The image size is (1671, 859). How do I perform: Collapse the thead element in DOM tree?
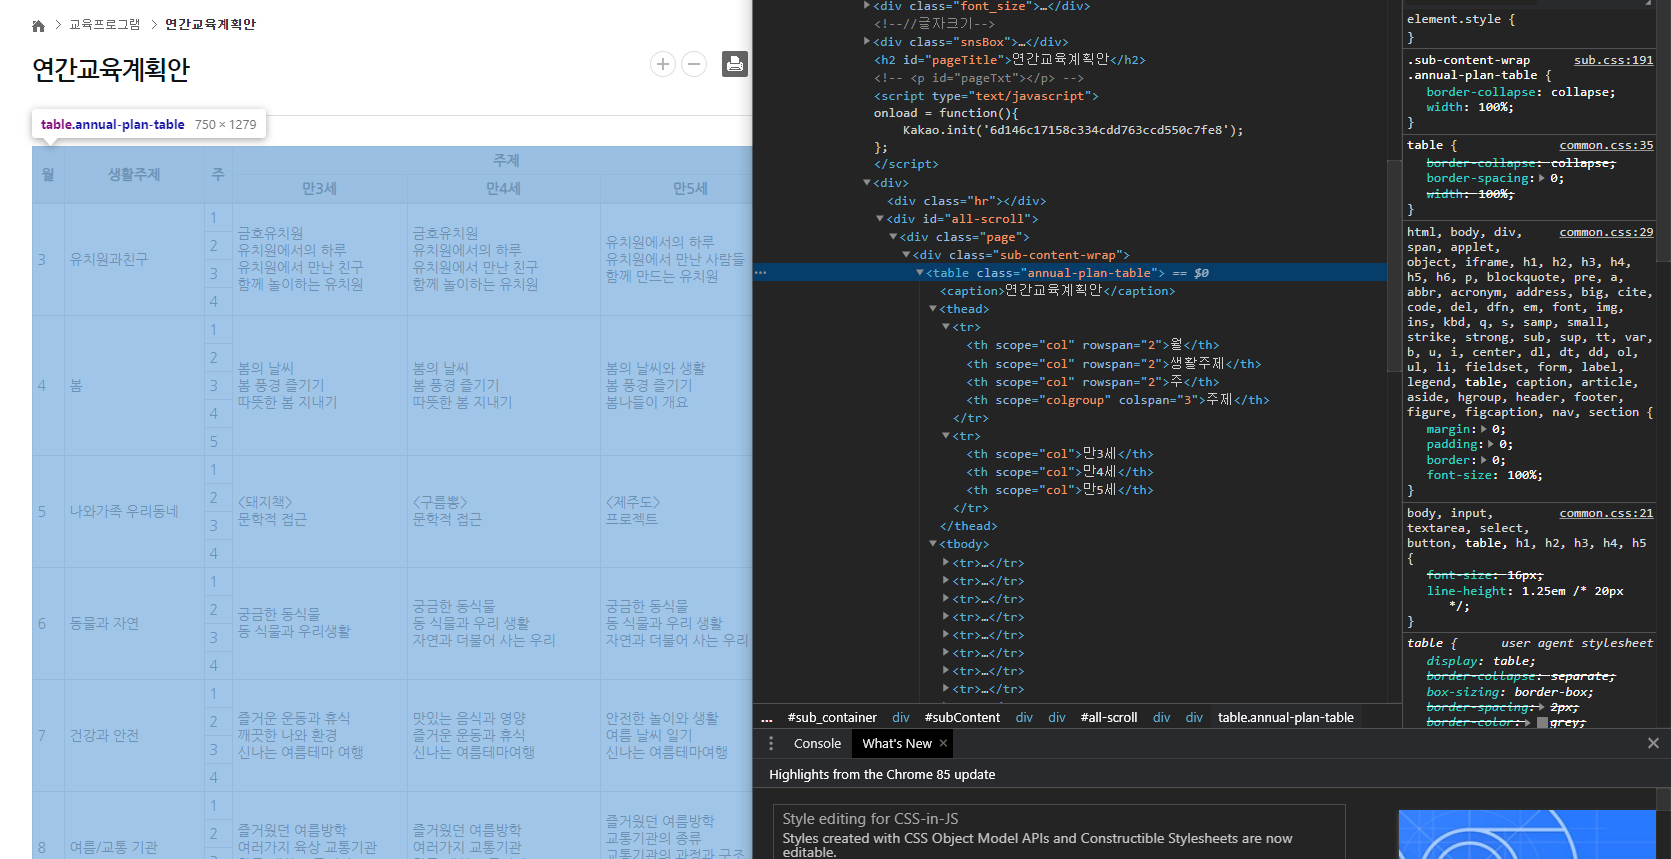933,309
